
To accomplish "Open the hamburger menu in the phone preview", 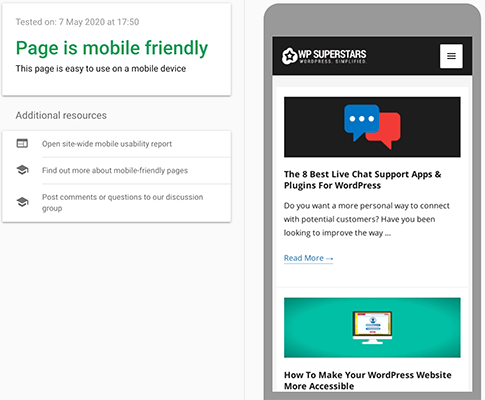I will pyautogui.click(x=451, y=56).
